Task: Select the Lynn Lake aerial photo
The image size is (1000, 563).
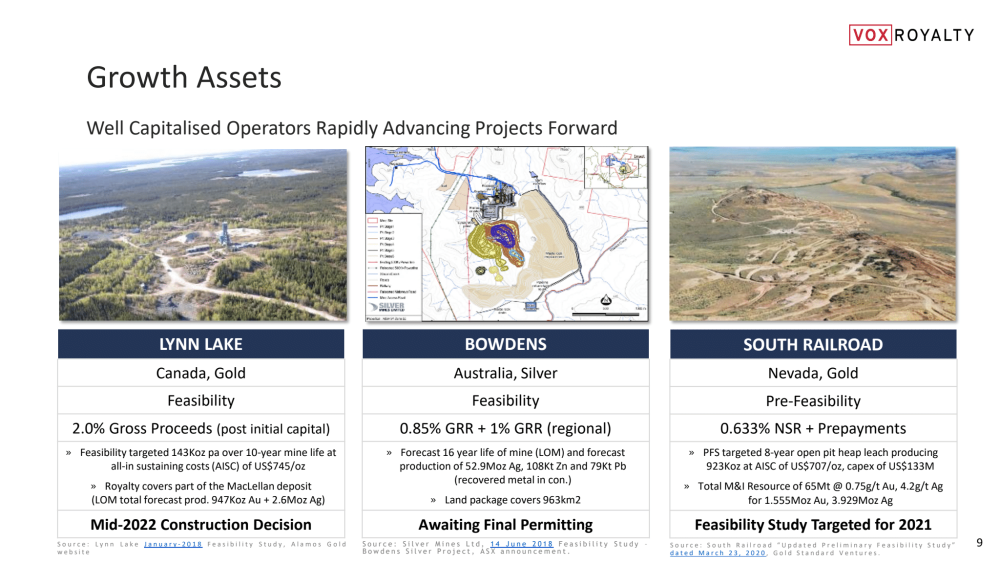Action: point(203,235)
